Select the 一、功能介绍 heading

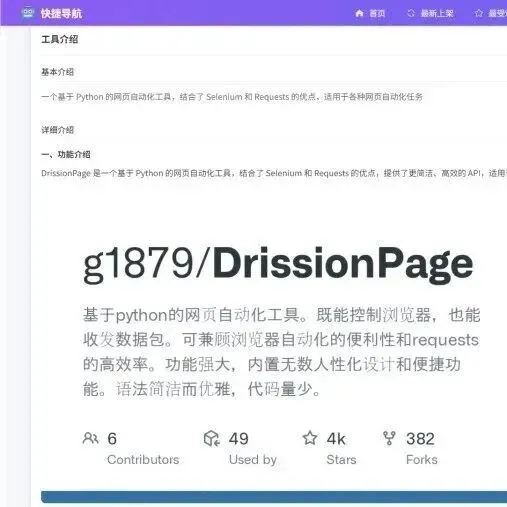66,154
